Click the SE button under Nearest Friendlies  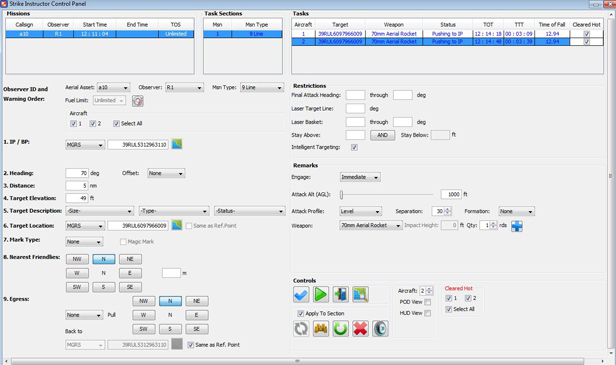[x=130, y=287]
